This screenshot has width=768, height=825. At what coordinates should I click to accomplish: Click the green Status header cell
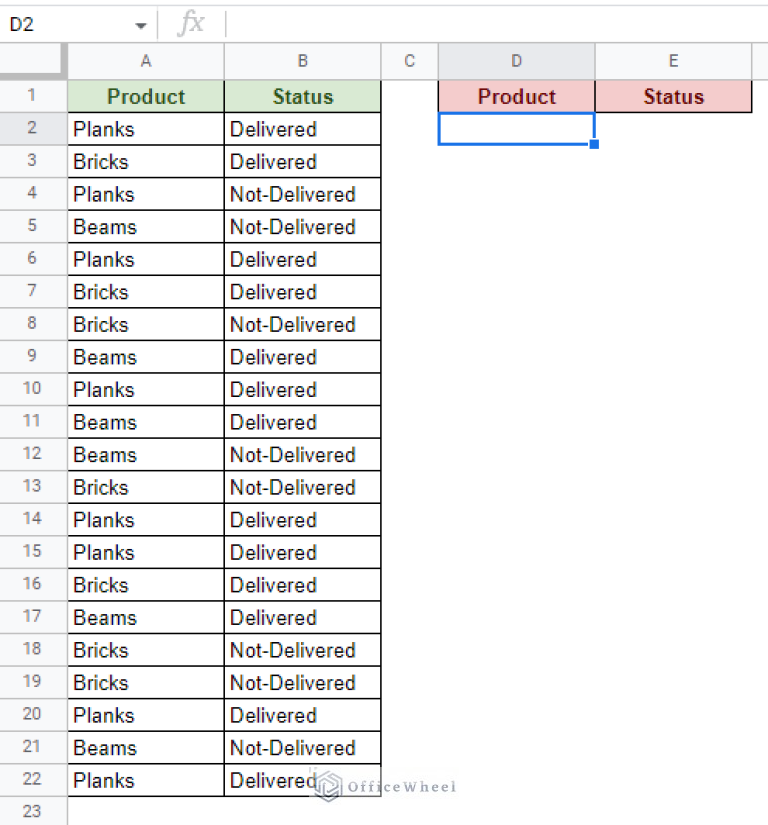[302, 96]
